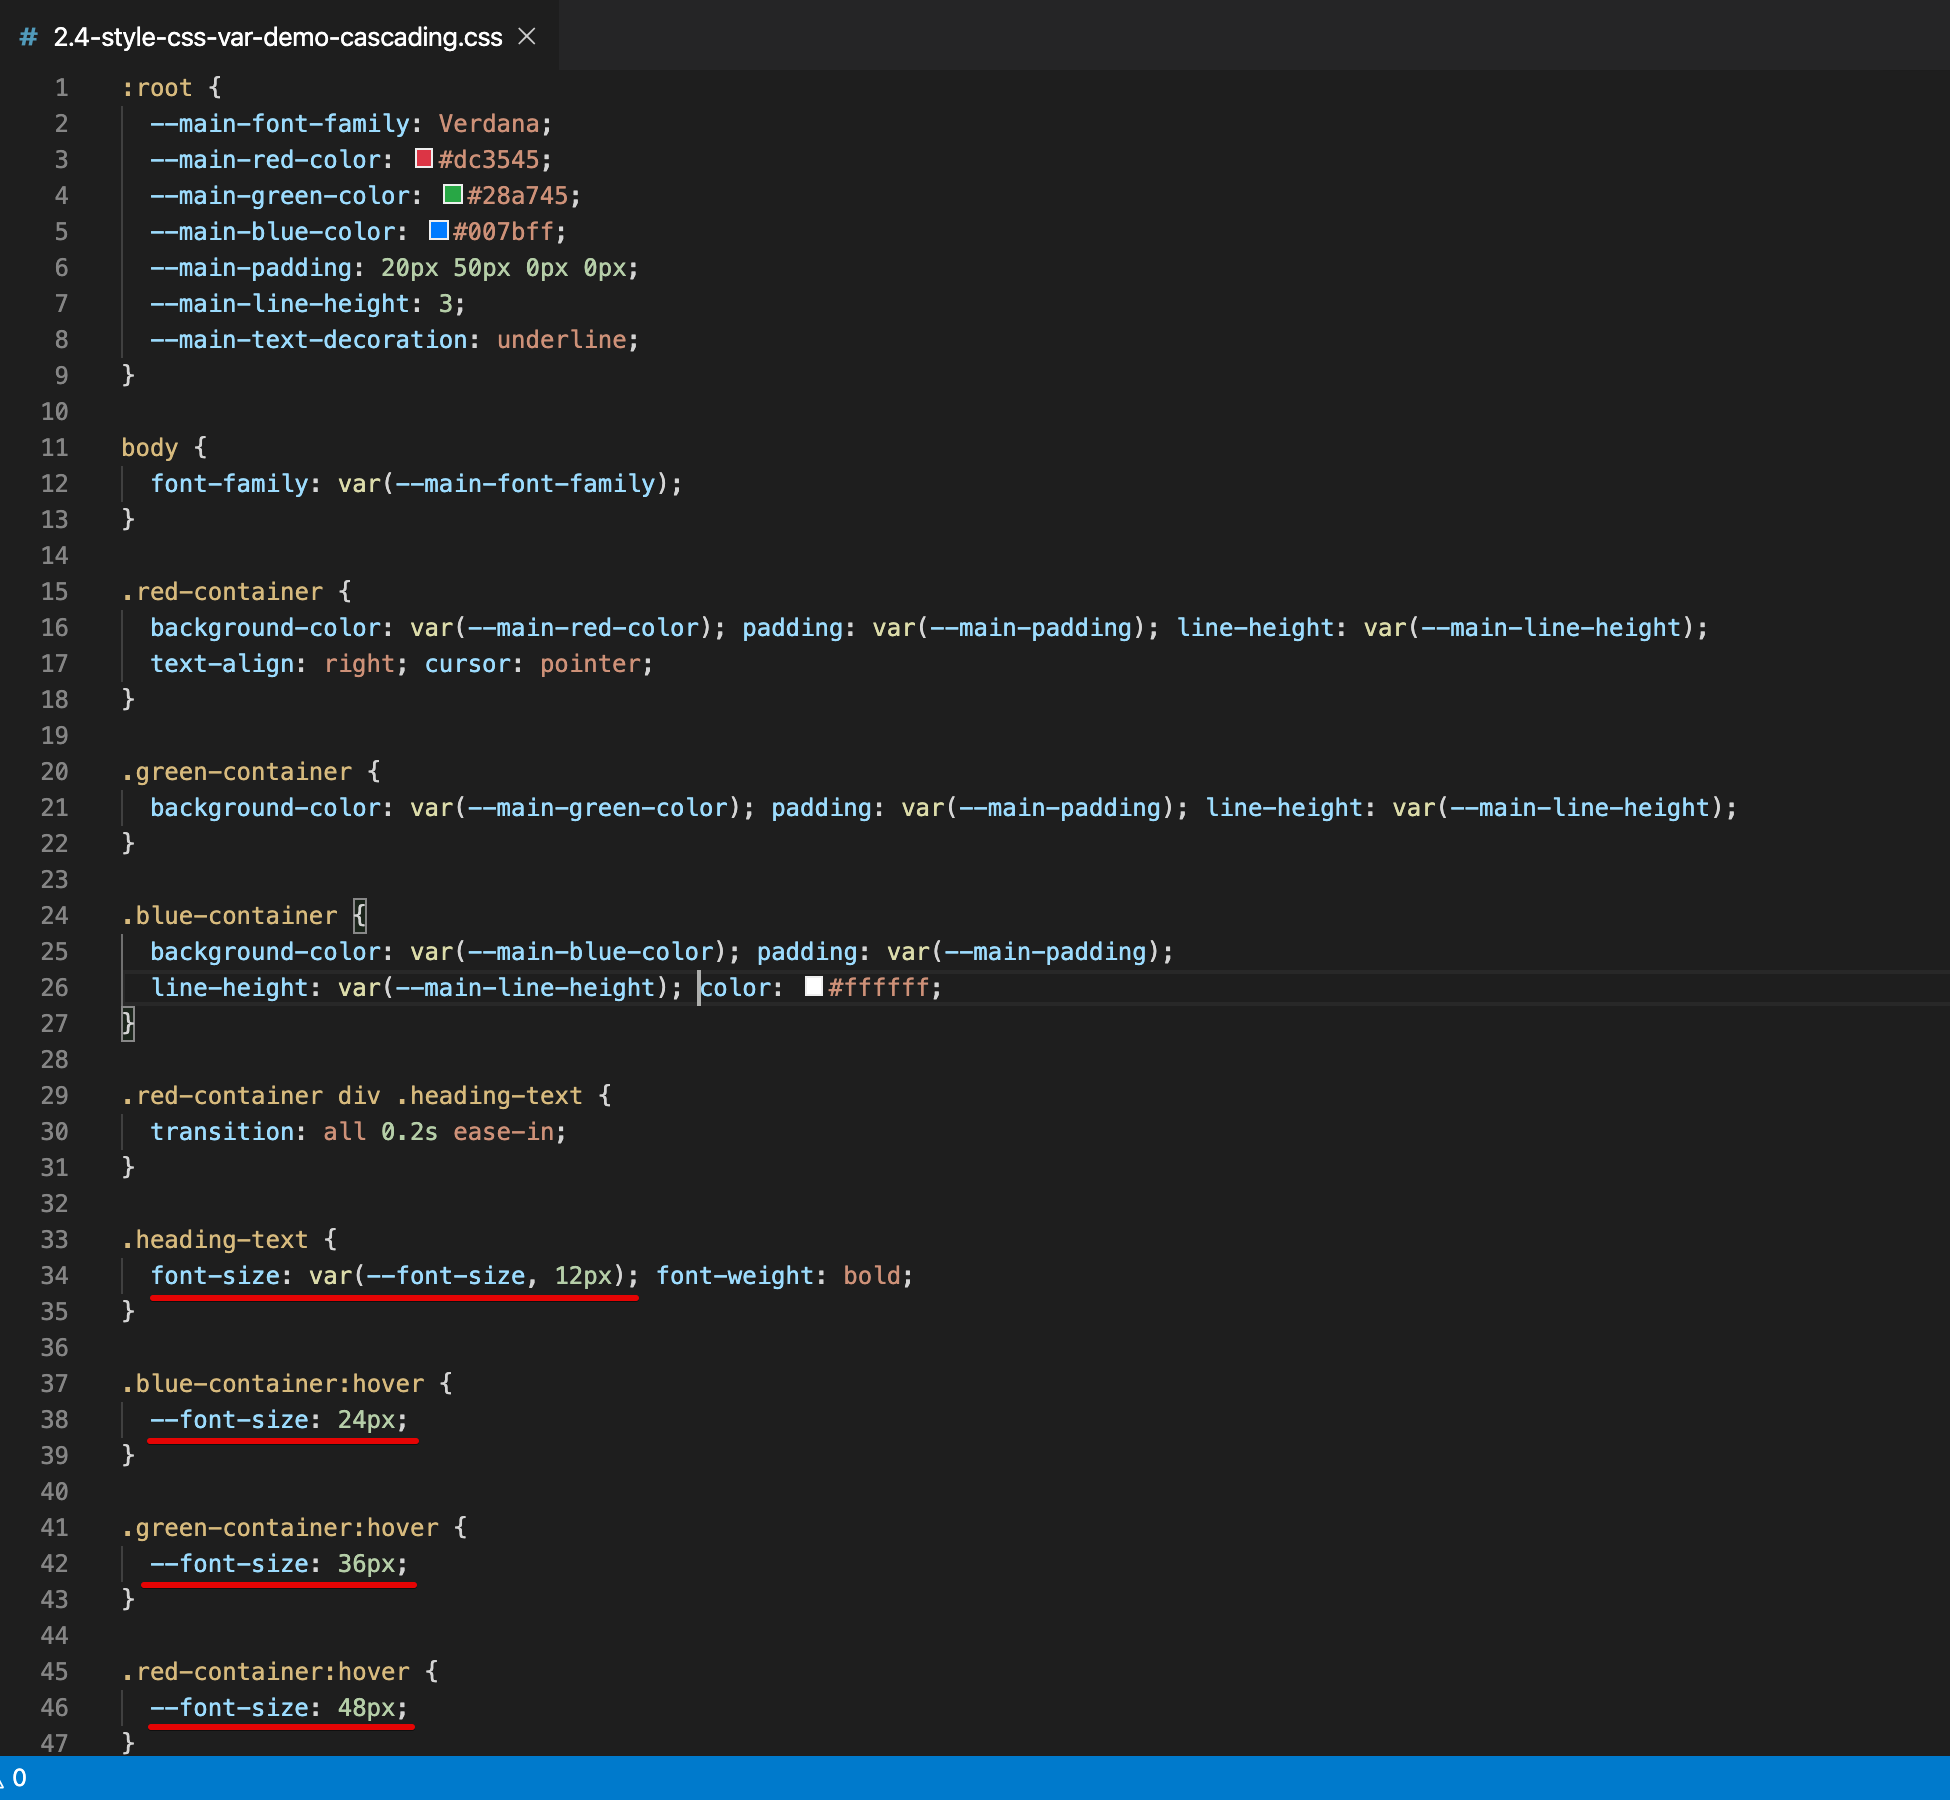This screenshot has height=1800, width=1950.
Task: Click line number 24 in the gutter
Action: pos(55,916)
